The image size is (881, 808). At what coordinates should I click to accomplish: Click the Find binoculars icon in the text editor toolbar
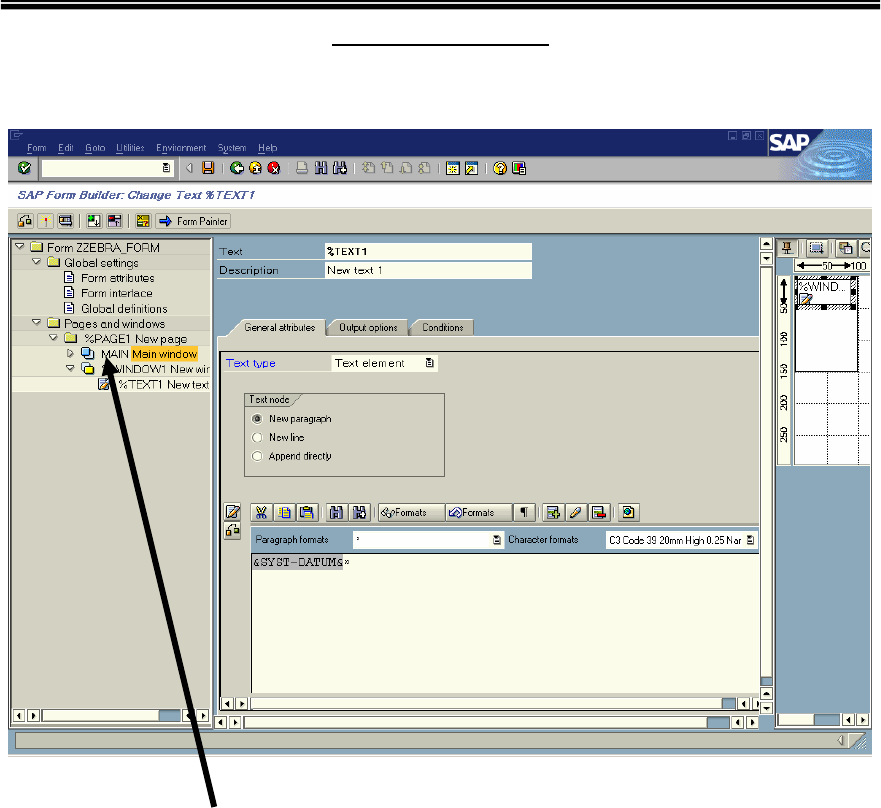point(336,512)
